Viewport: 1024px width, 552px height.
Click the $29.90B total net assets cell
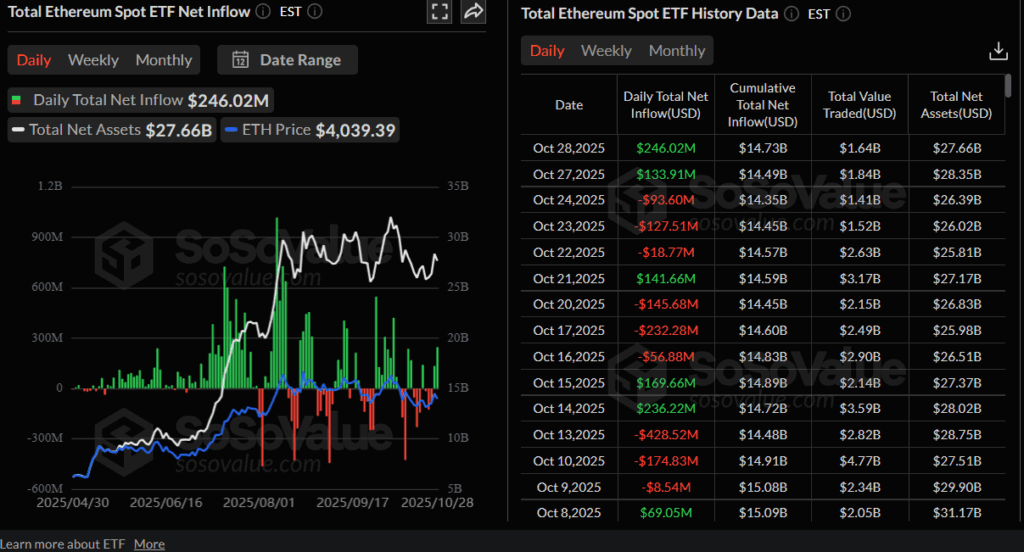tap(957, 487)
